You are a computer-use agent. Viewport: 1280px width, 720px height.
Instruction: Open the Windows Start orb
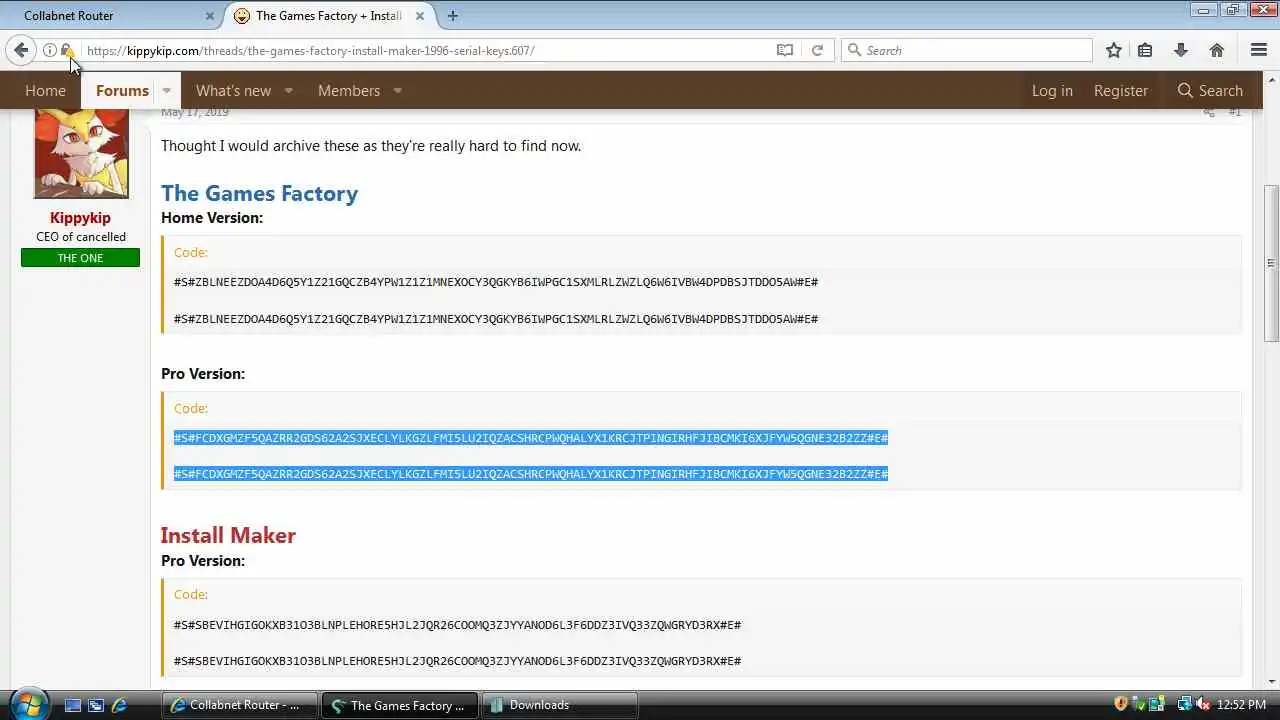pyautogui.click(x=27, y=703)
